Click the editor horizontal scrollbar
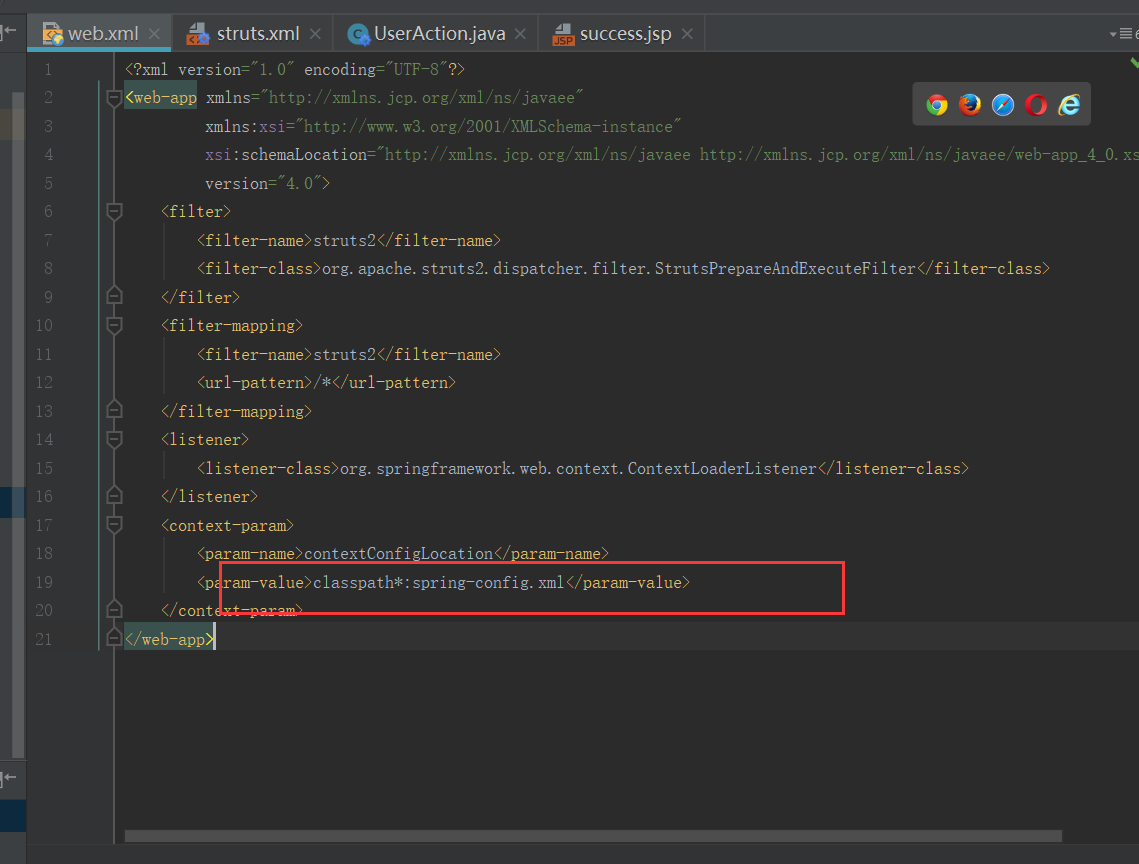The width and height of the screenshot is (1139, 864). (593, 836)
